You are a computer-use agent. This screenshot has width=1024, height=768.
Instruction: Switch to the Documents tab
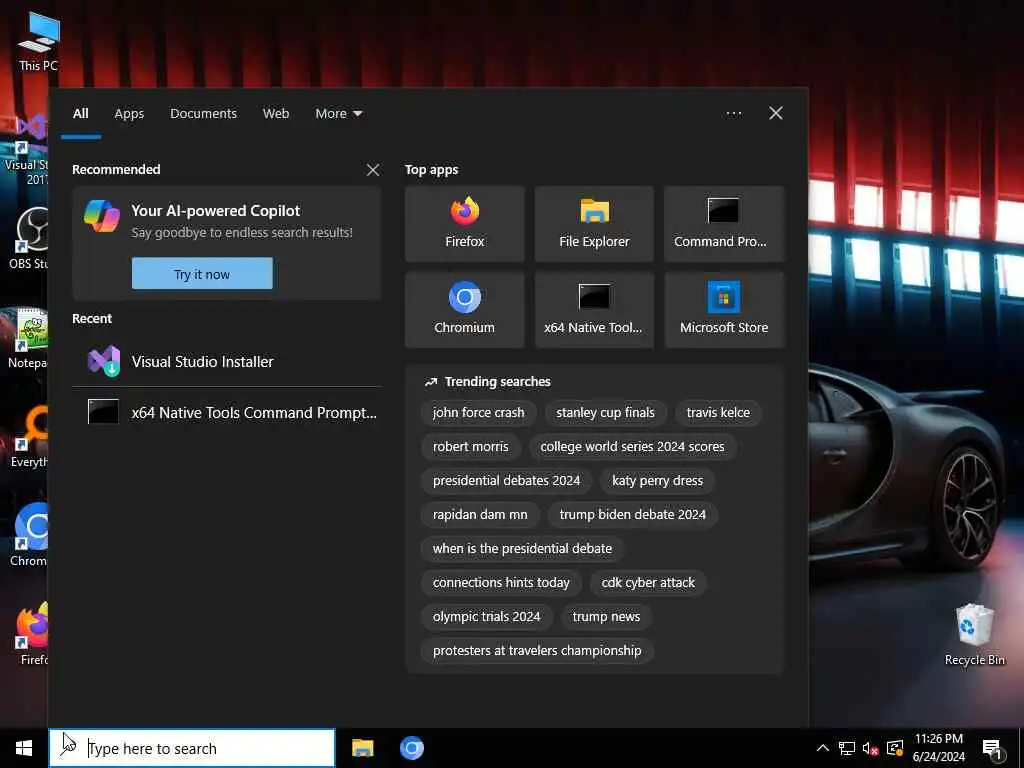click(x=203, y=113)
